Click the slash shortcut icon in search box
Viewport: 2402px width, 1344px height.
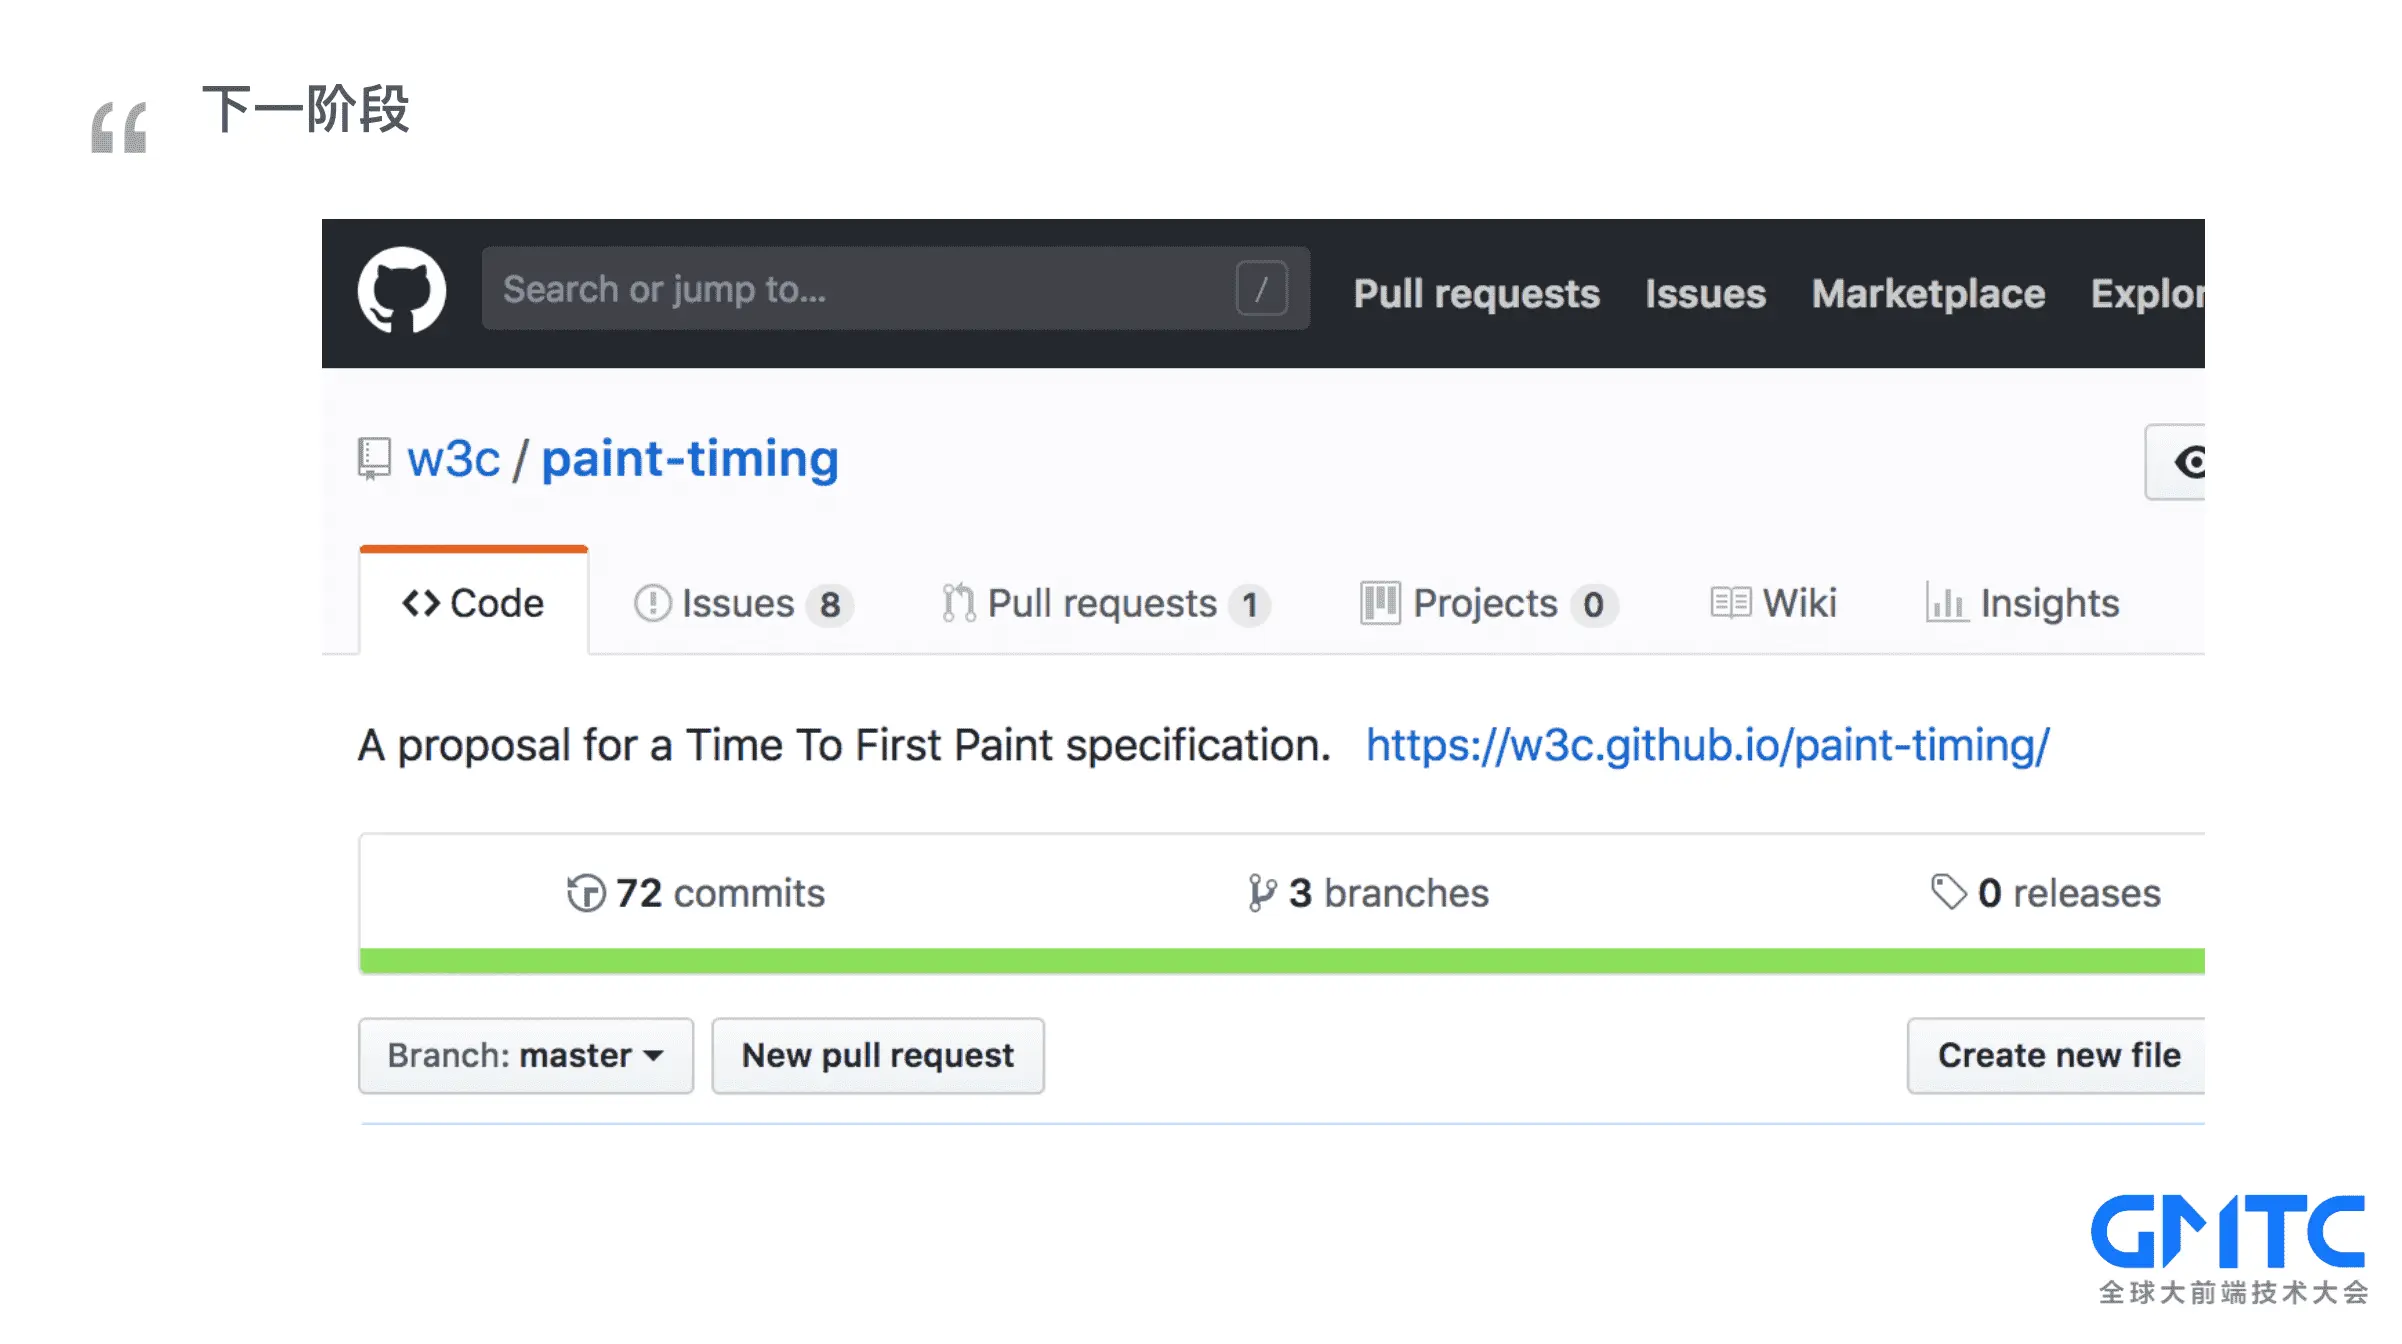click(x=1261, y=289)
